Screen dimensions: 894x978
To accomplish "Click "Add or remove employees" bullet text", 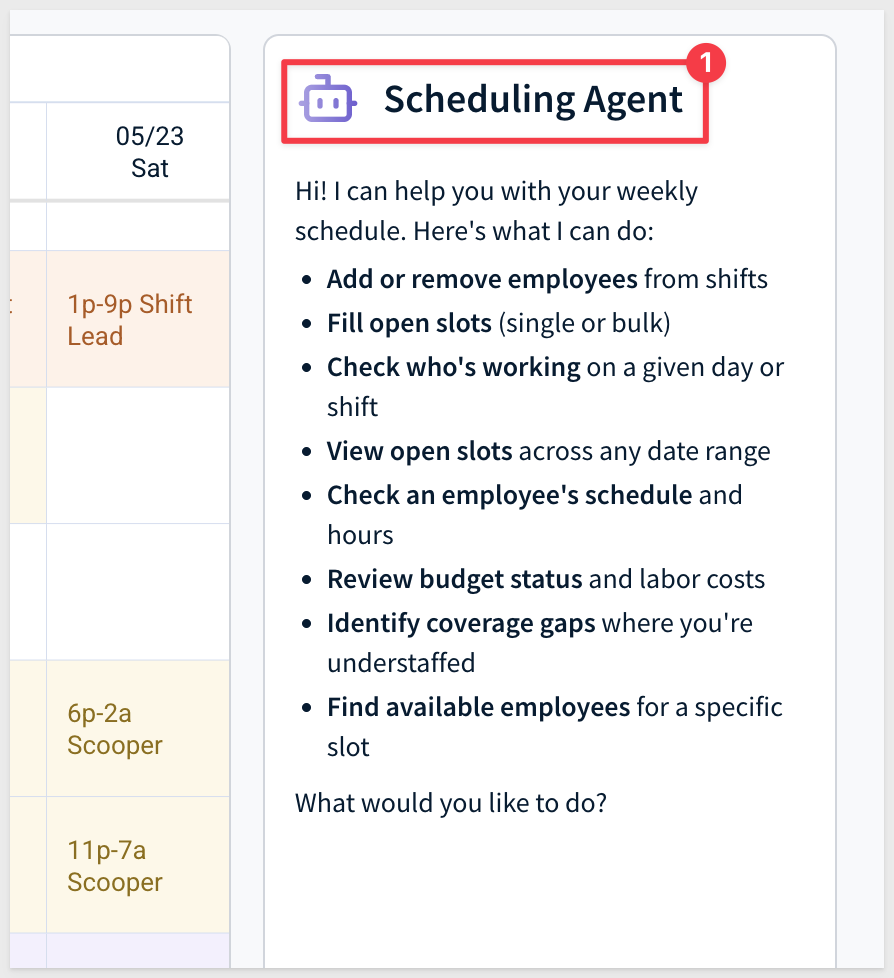I will [x=482, y=279].
